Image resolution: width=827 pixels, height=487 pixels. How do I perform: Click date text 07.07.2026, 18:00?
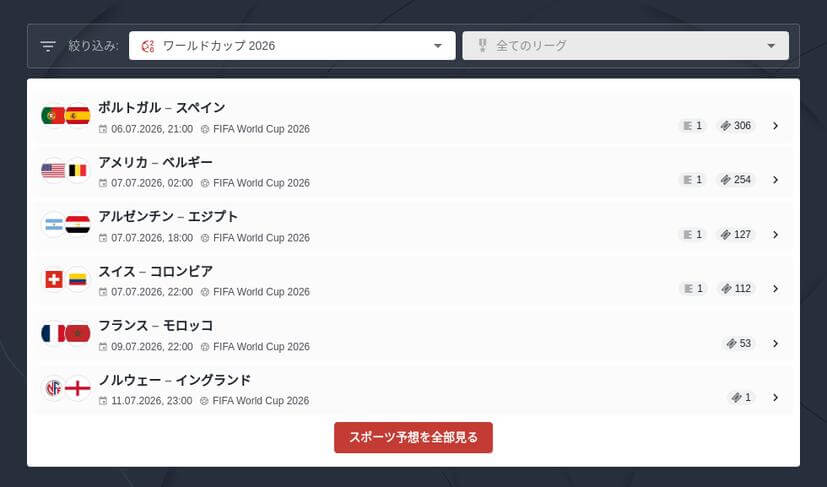coord(152,238)
